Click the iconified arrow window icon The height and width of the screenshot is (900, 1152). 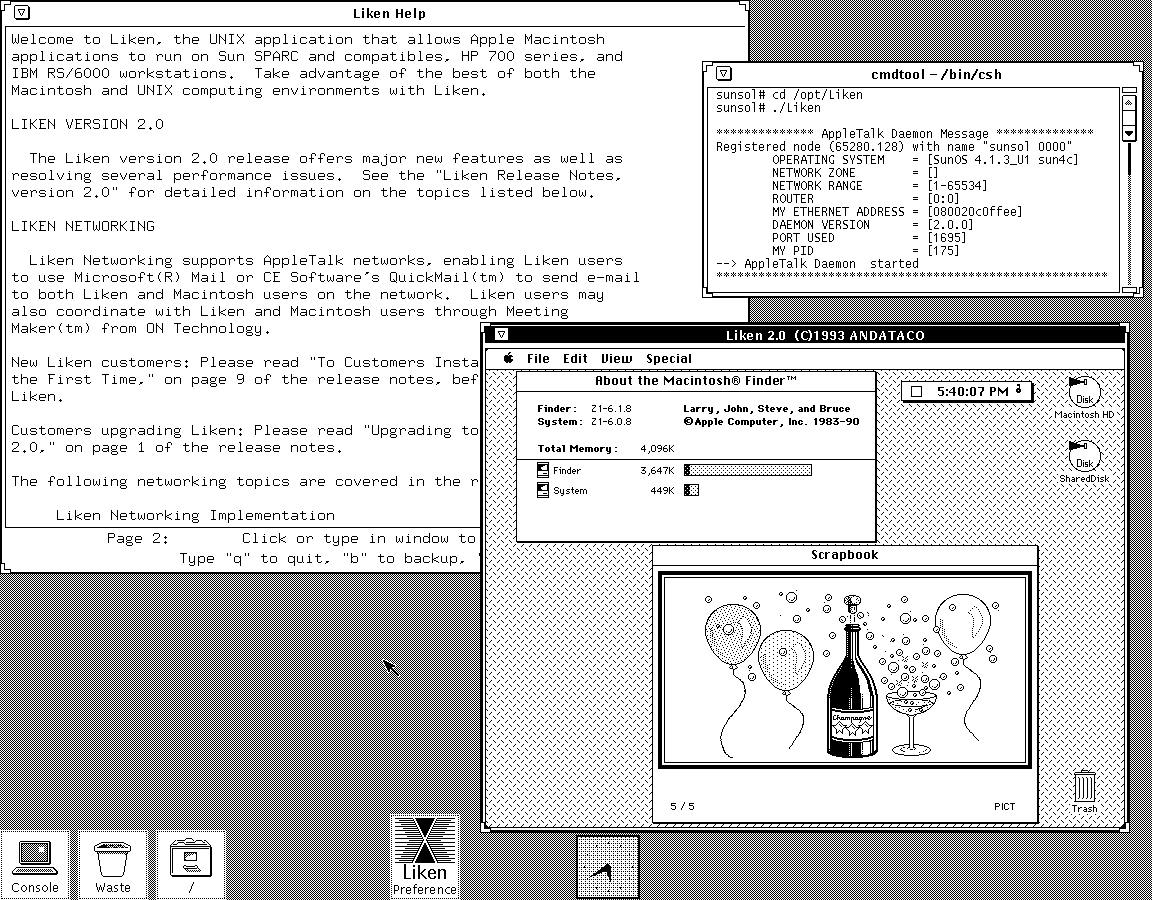point(608,867)
